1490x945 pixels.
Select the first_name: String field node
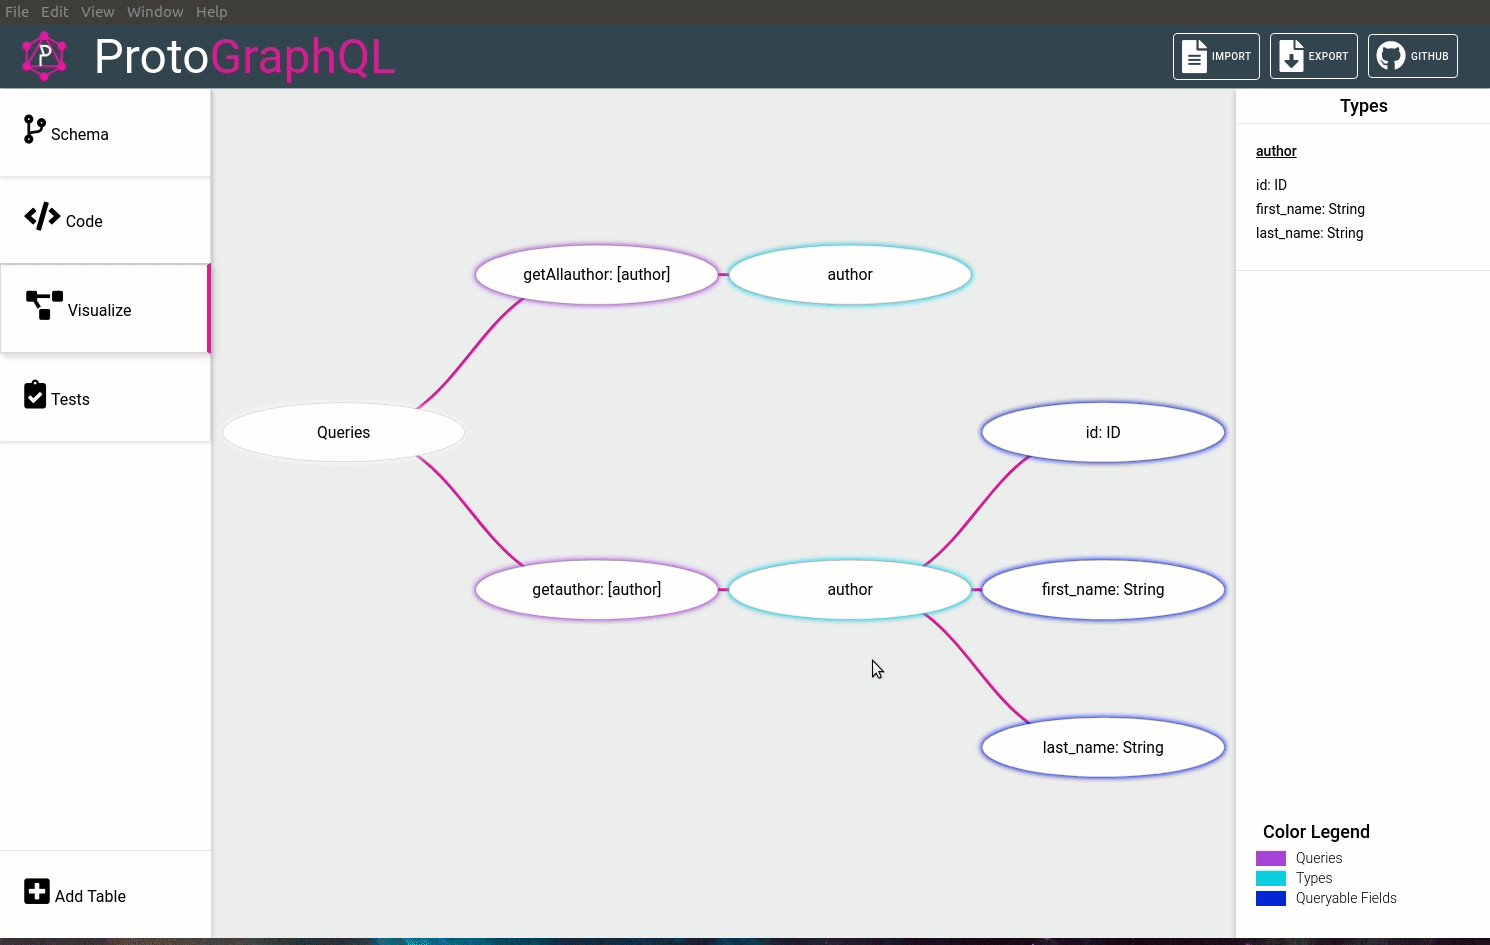point(1103,589)
